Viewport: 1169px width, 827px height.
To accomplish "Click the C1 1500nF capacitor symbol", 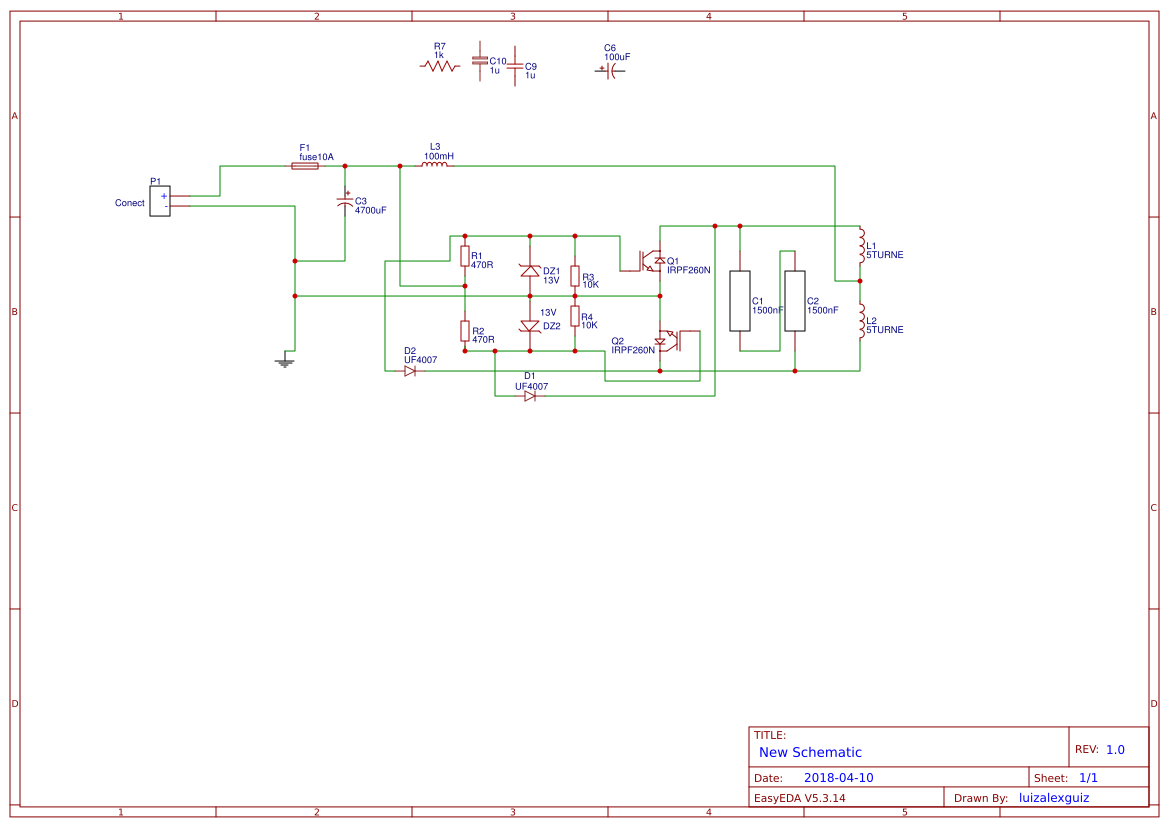I will pos(740,300).
